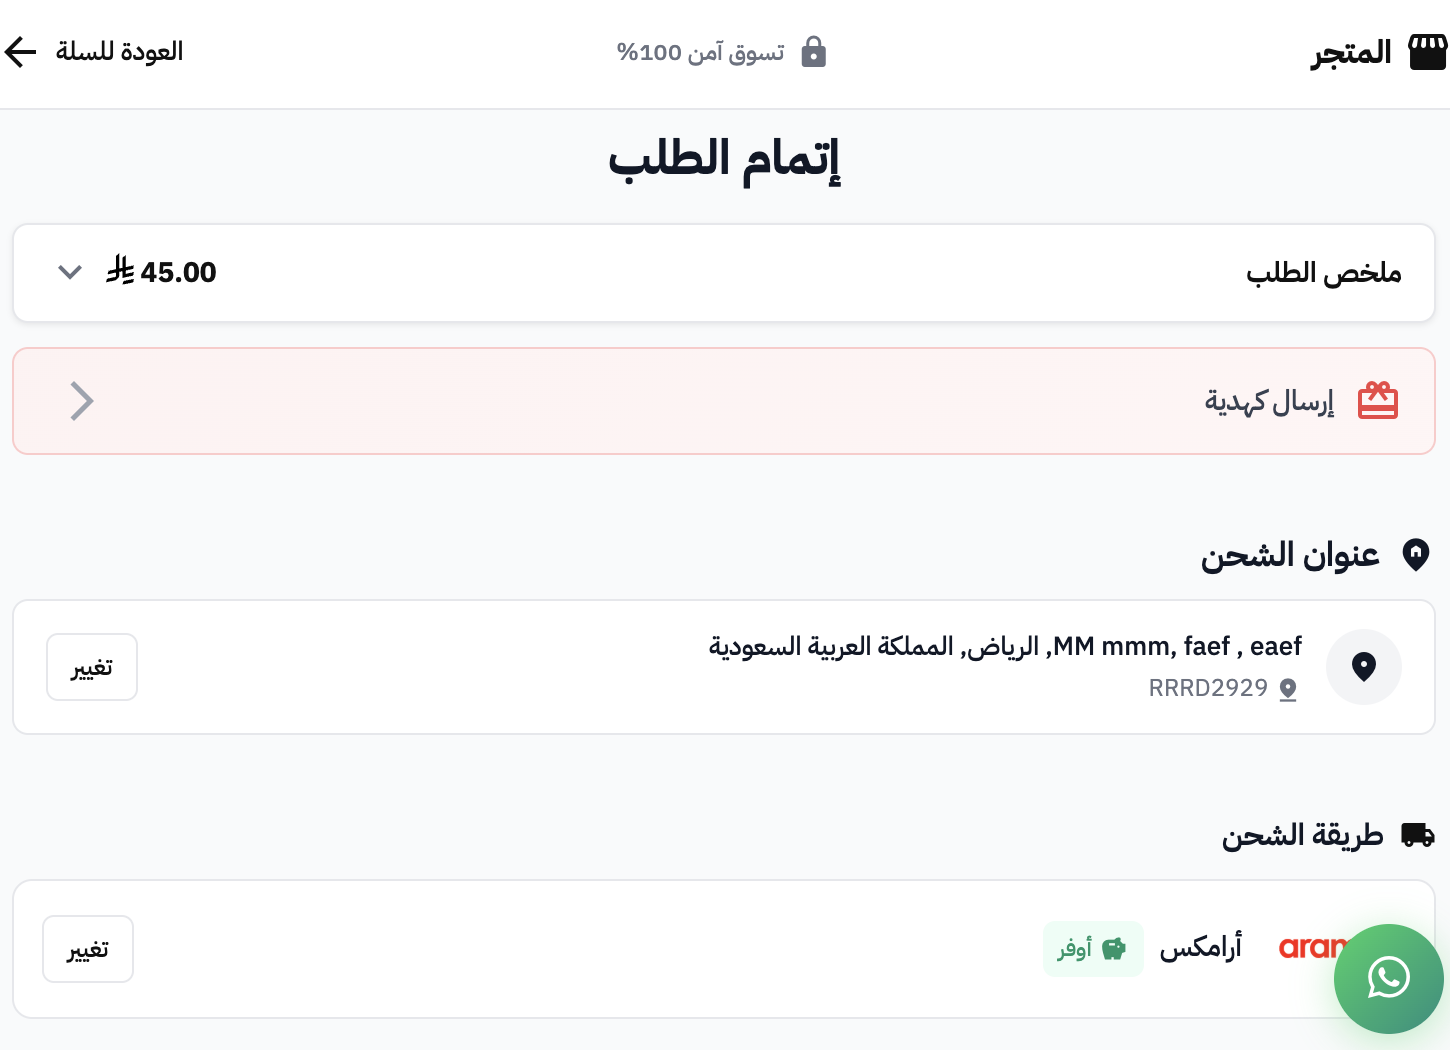Screen dimensions: 1450x1050
Task: Click the المتجر store name
Action: 1351,52
